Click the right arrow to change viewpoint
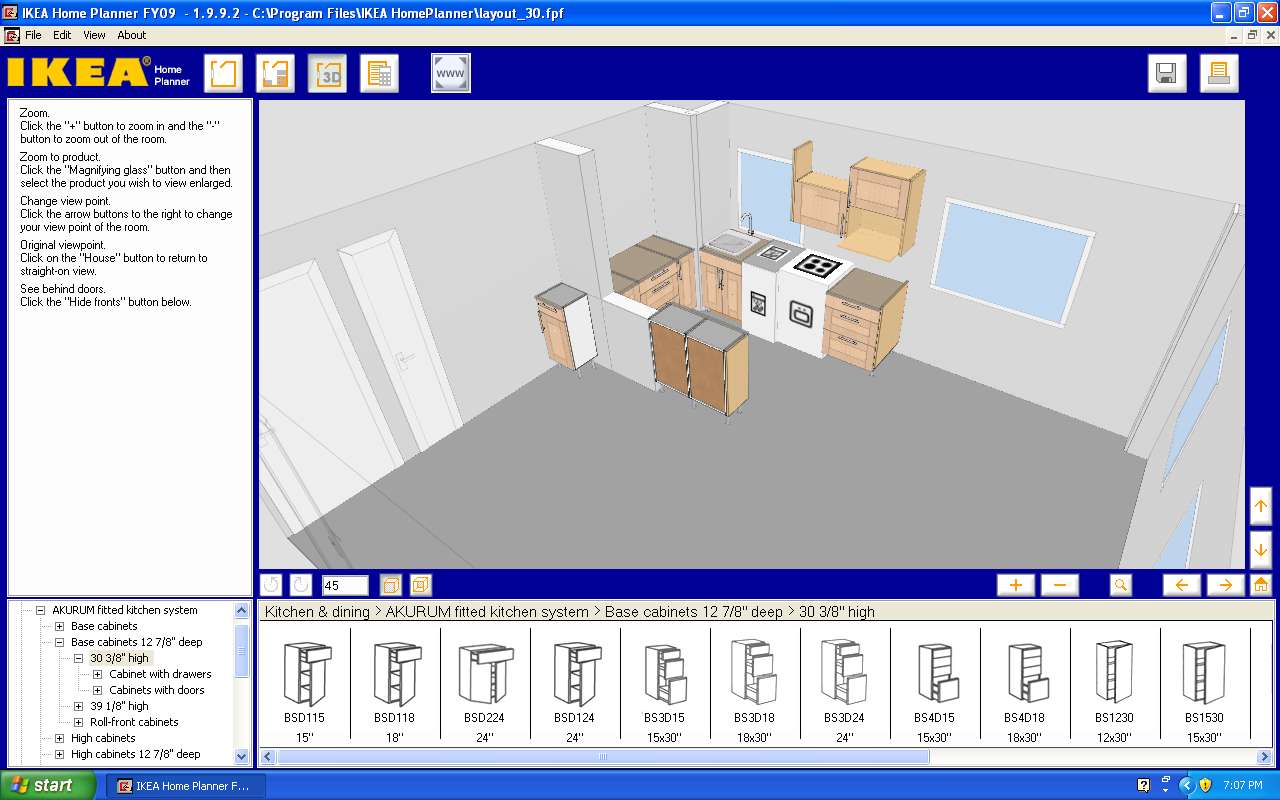1280x800 pixels. tap(1225, 584)
